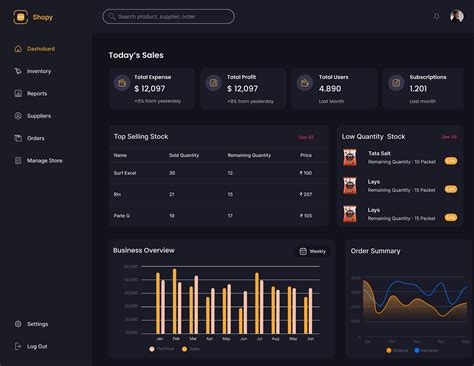Select the Log Out menu item
474x366 pixels.
coord(31,346)
